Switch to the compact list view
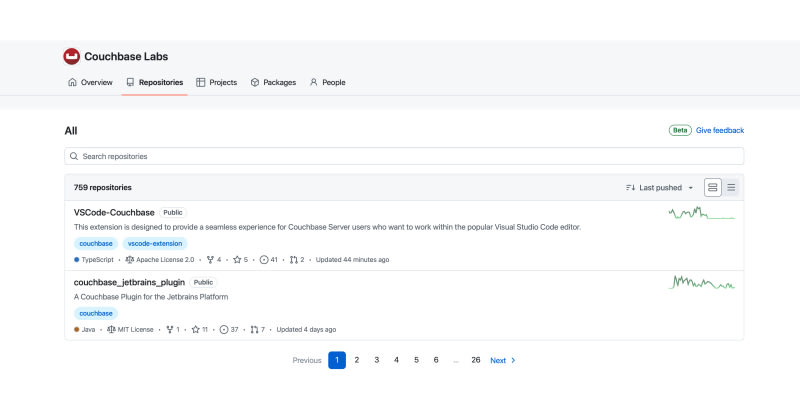800x406 pixels. (x=731, y=187)
